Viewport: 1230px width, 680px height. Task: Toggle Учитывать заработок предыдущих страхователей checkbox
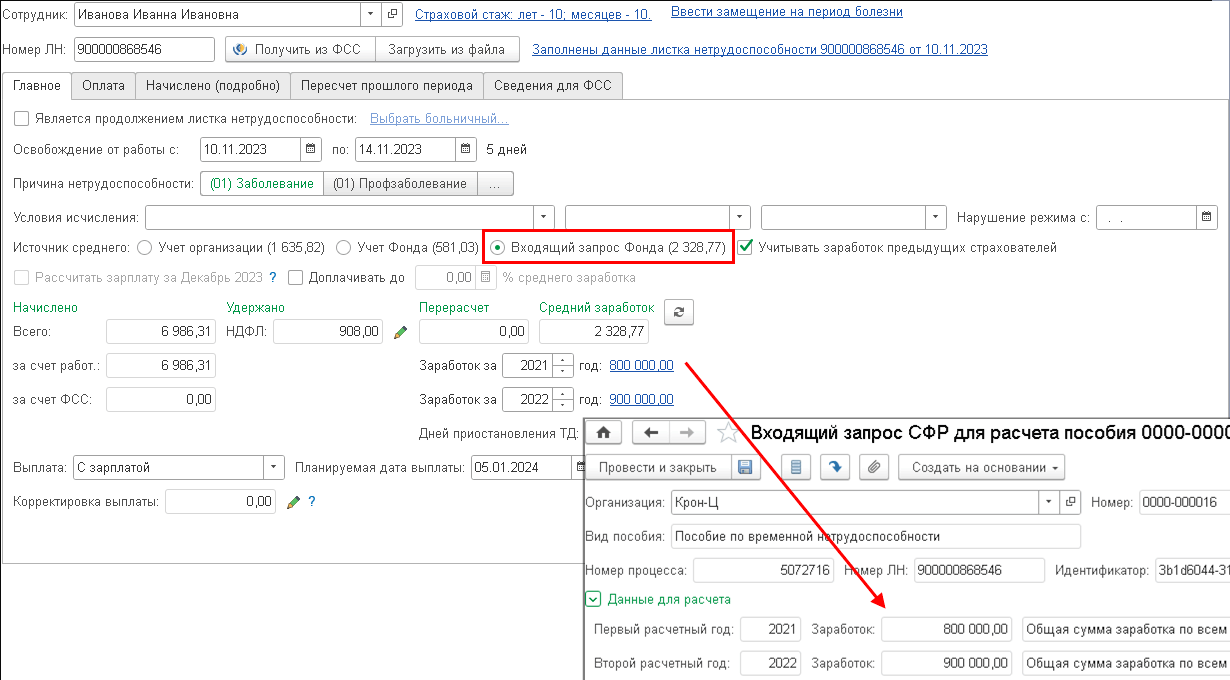745,247
